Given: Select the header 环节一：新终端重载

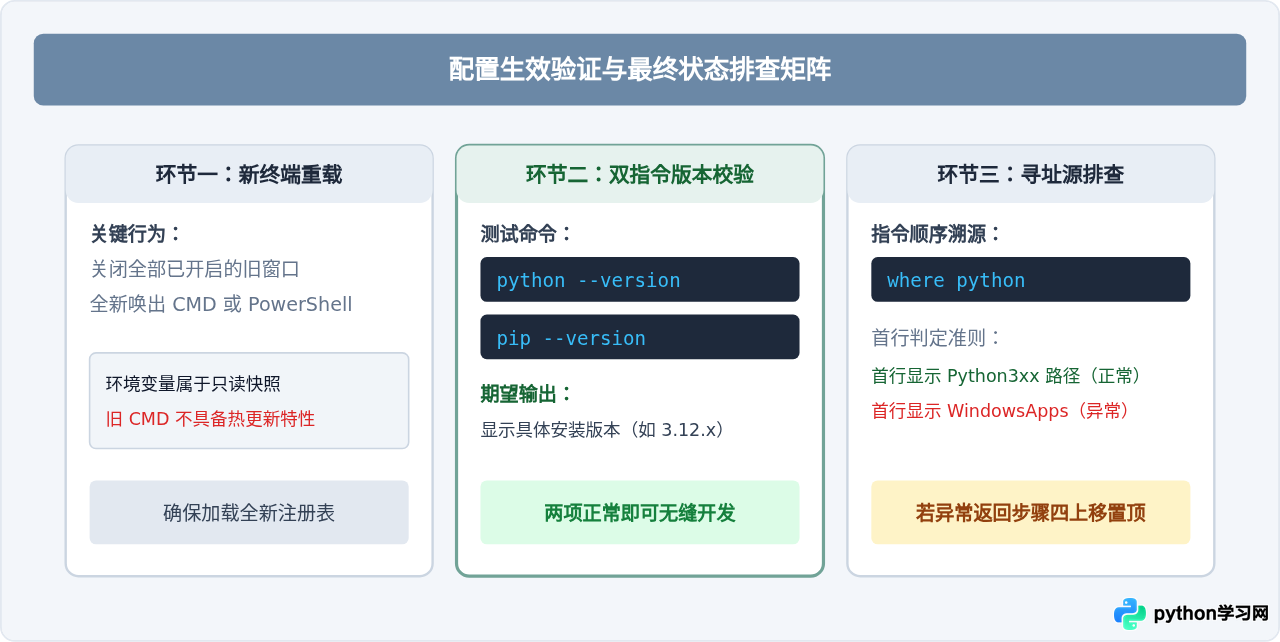Looking at the screenshot, I should [249, 175].
